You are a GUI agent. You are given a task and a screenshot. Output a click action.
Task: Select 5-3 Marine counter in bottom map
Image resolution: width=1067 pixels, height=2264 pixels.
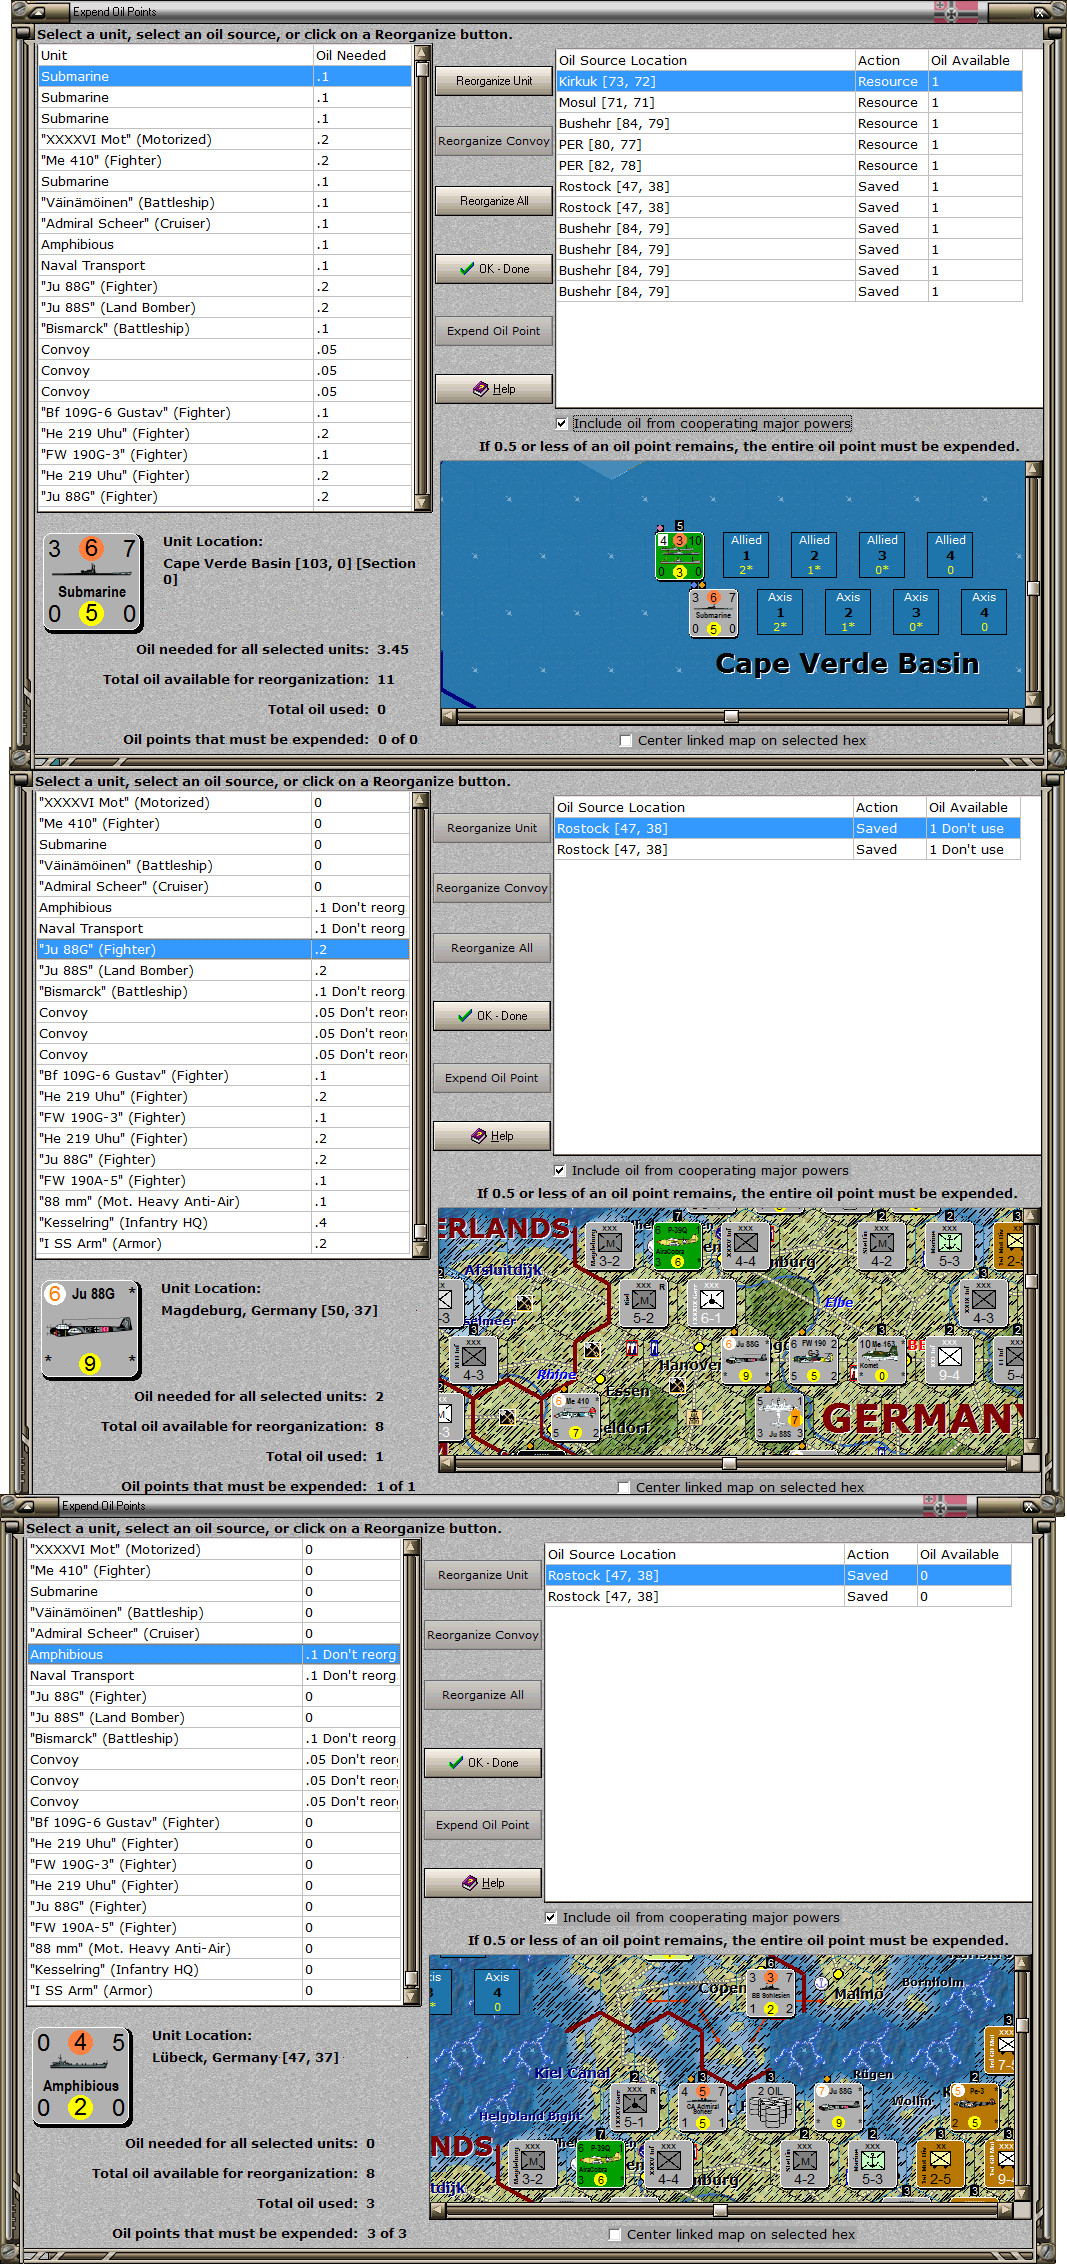pyautogui.click(x=872, y=2164)
